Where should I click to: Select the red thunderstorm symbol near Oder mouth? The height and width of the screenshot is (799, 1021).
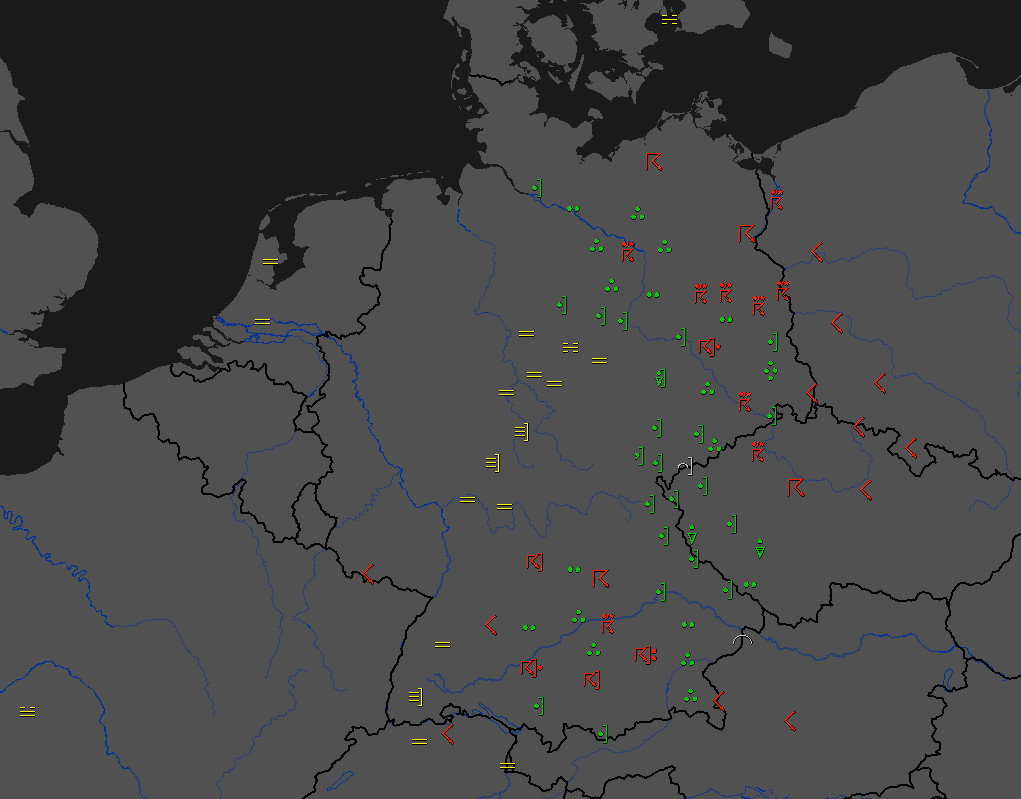point(776,200)
